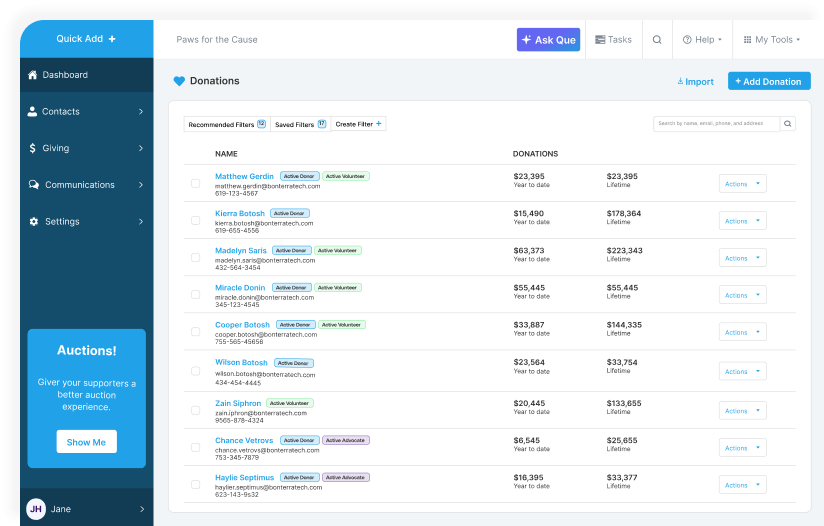
Task: Expand the Giving menu chevron
Action: coord(141,148)
